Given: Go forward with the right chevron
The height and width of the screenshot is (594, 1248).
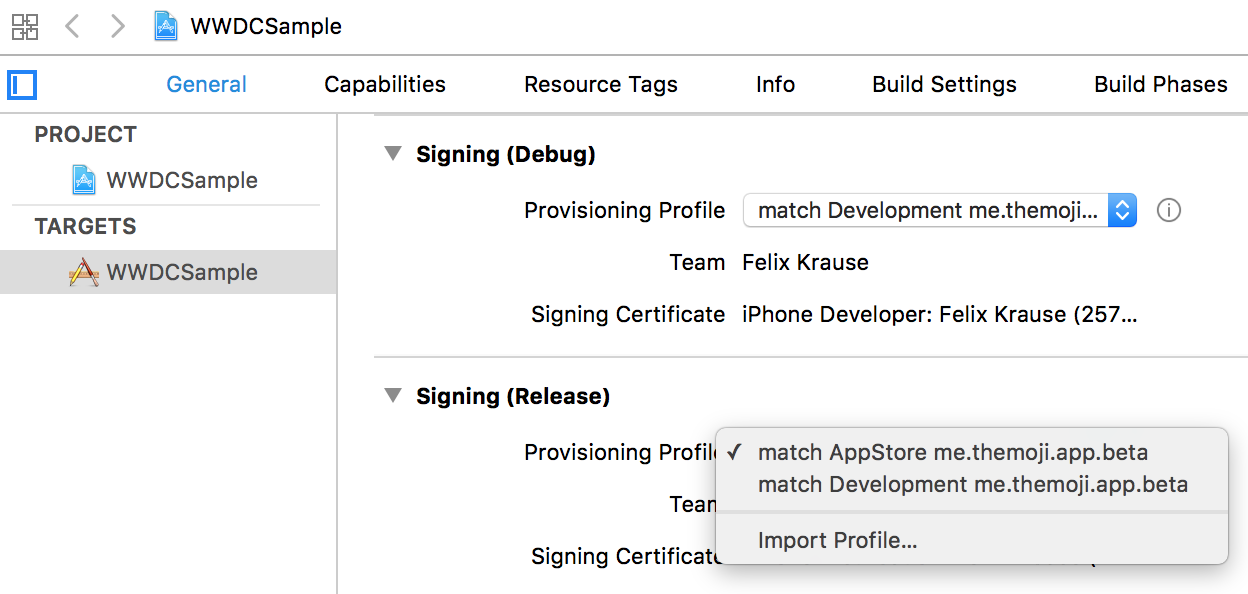Looking at the screenshot, I should tap(118, 26).
